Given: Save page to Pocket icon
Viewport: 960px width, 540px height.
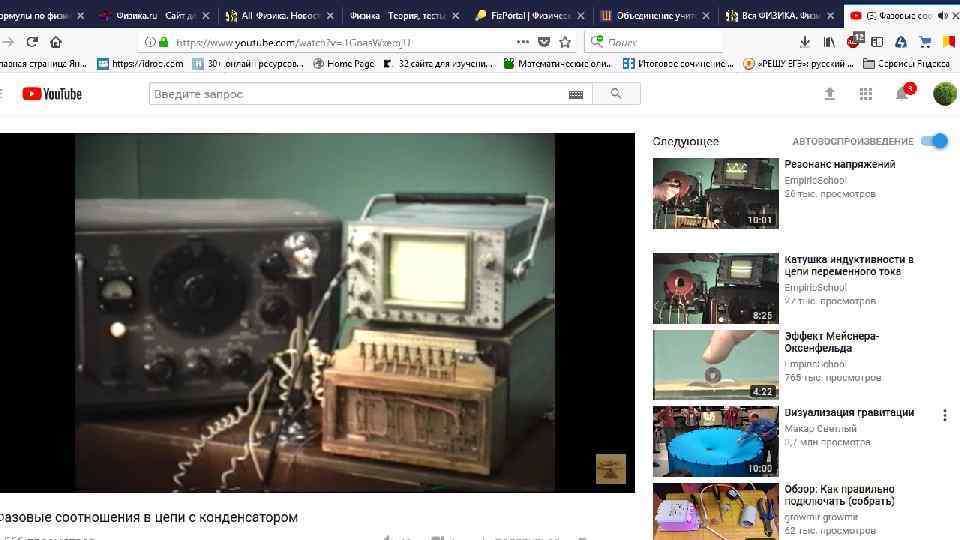Looking at the screenshot, I should 544,42.
